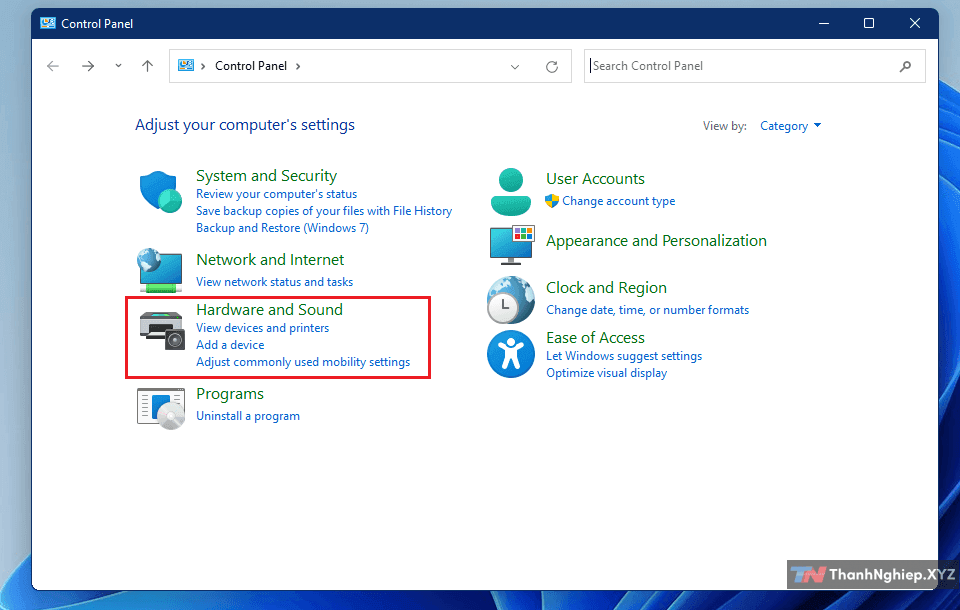Expand the chevron after Control Panel breadcrumb
This screenshot has width=960, height=610.
tap(298, 66)
